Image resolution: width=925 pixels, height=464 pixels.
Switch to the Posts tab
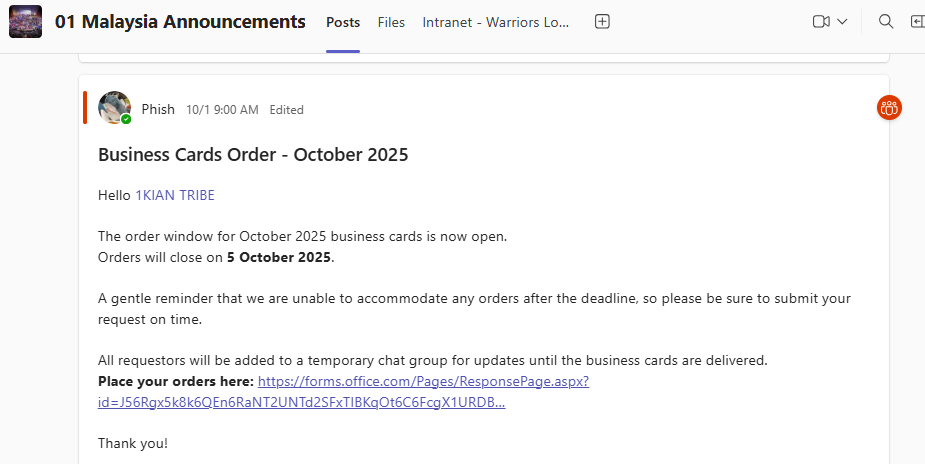(343, 22)
